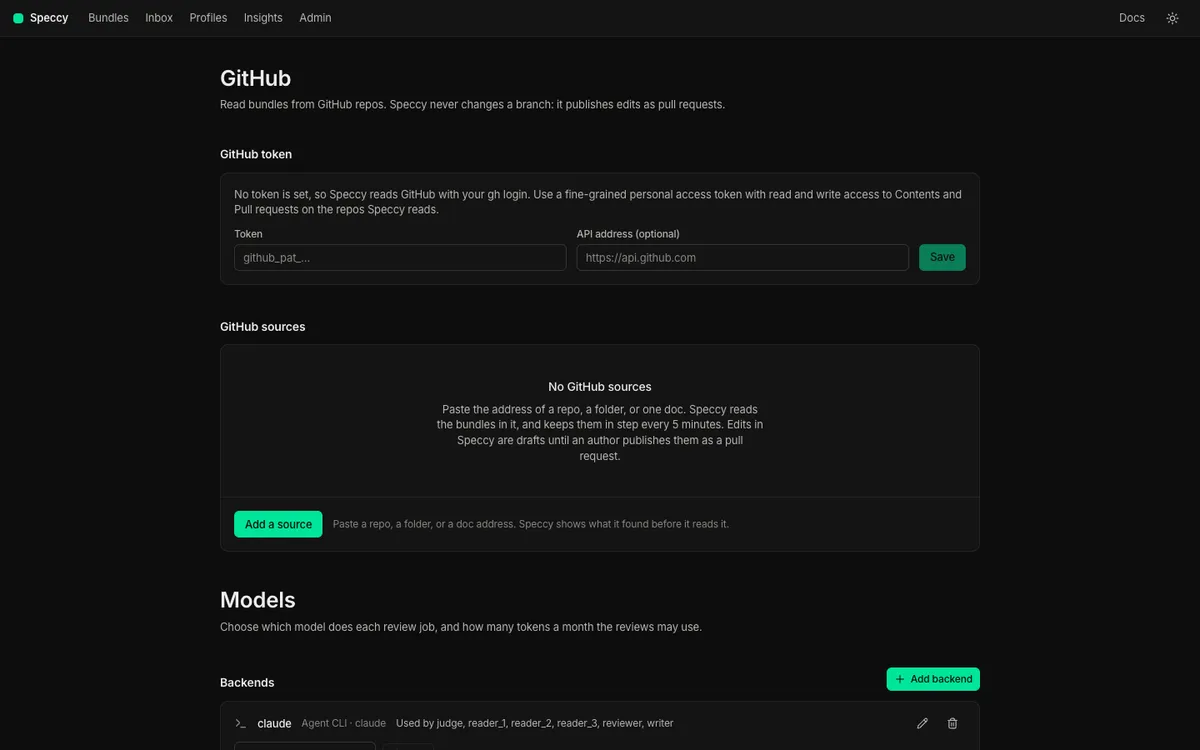Click the Add backend button
Viewport: 1200px width, 750px height.
pos(933,679)
